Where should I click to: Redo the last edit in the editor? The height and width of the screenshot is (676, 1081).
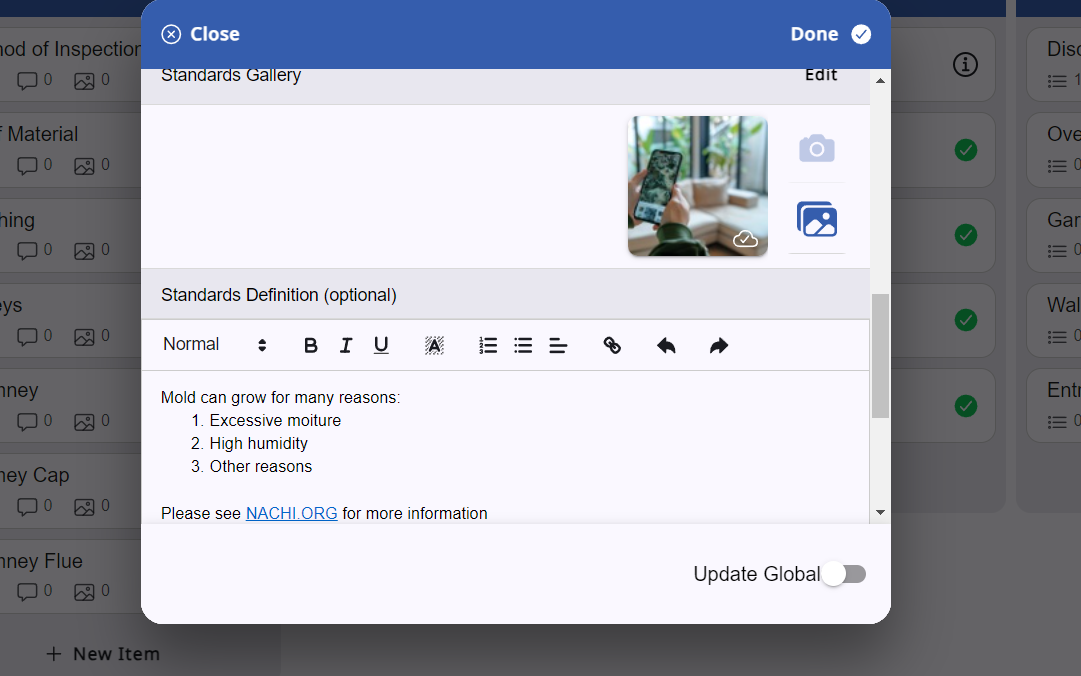click(719, 345)
